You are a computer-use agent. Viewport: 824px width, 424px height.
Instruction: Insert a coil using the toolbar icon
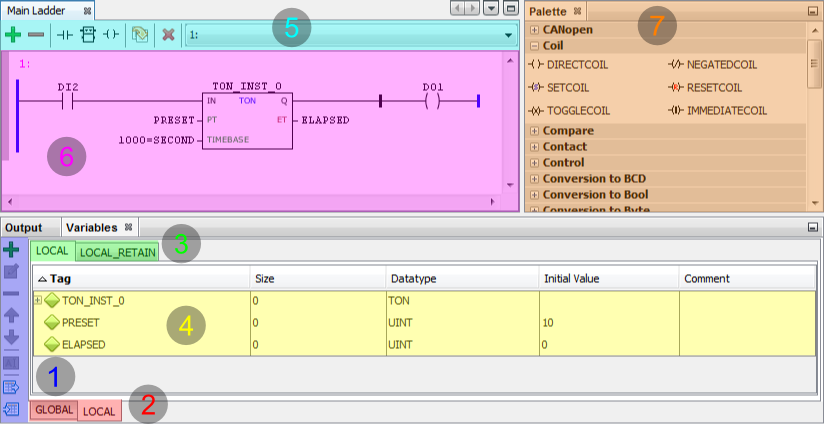pyautogui.click(x=112, y=34)
